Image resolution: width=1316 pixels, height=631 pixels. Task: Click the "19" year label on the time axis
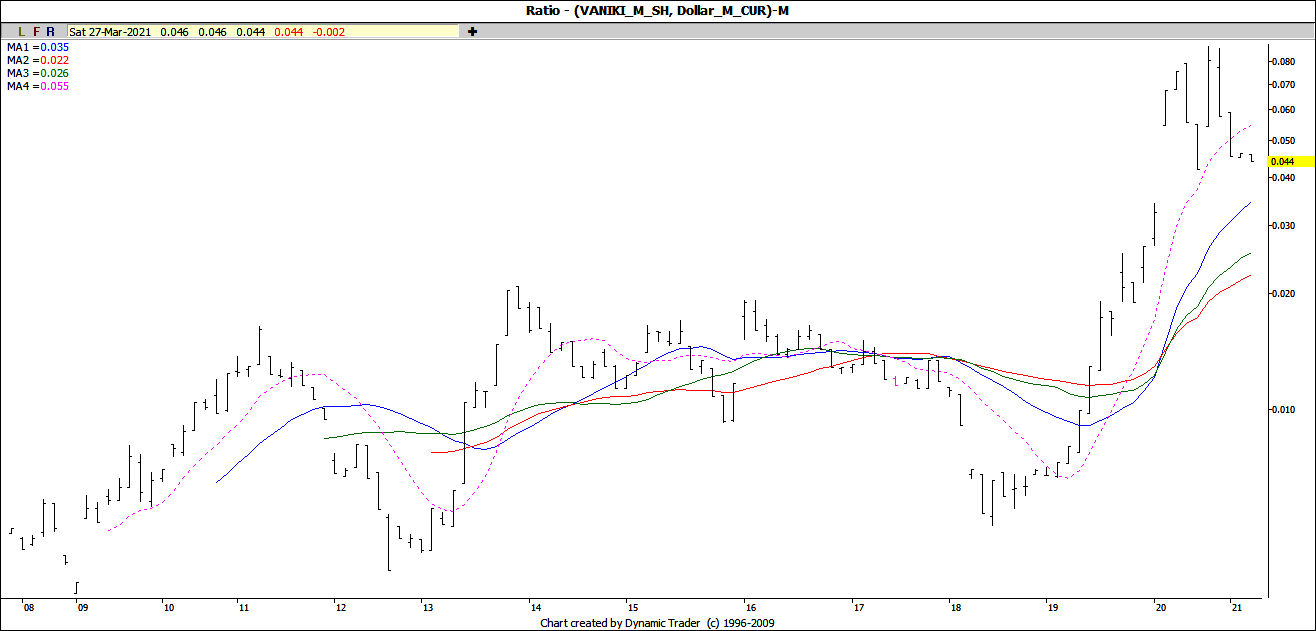coord(1052,608)
